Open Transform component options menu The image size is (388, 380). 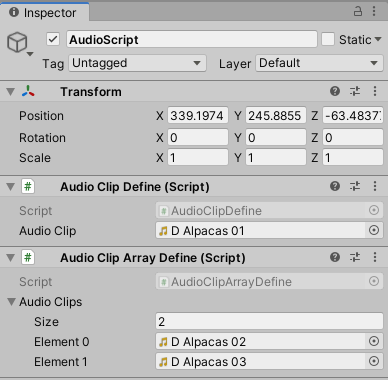[x=375, y=91]
